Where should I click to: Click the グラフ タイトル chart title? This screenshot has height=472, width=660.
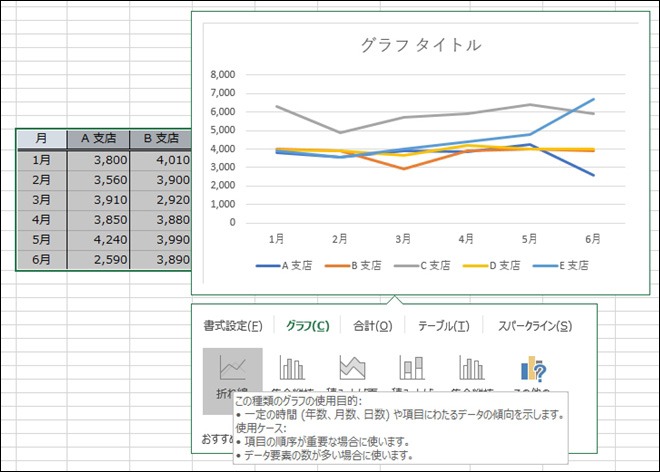(x=420, y=45)
